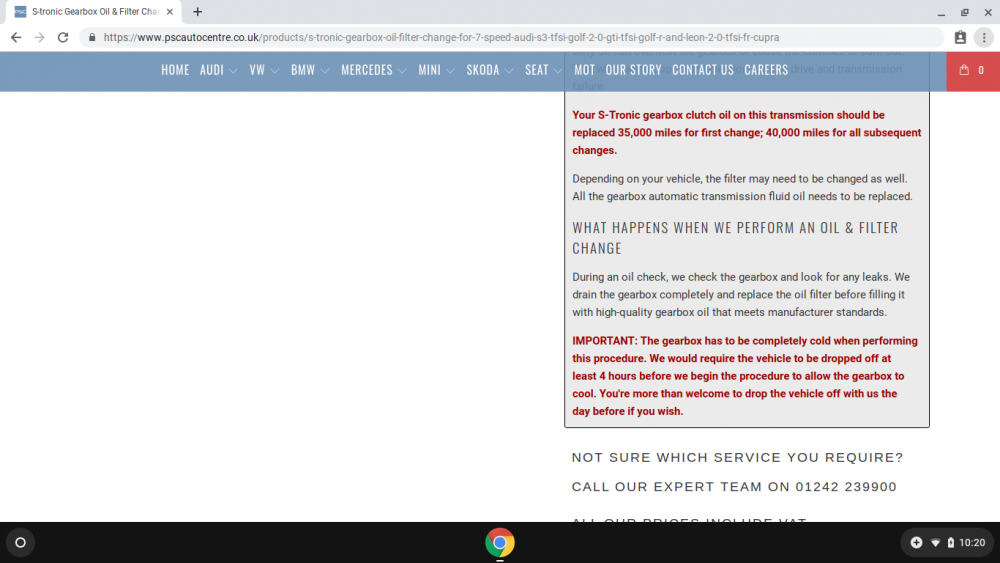This screenshot has height=563, width=1000.
Task: Click the tray plus notification icon
Action: click(x=916, y=543)
